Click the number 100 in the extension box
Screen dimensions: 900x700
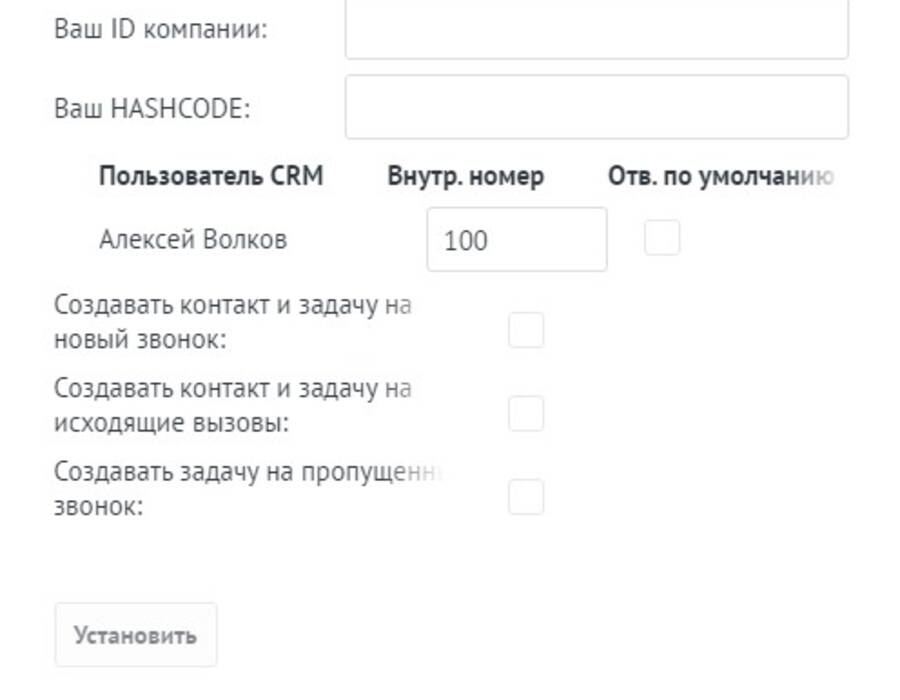(x=465, y=240)
